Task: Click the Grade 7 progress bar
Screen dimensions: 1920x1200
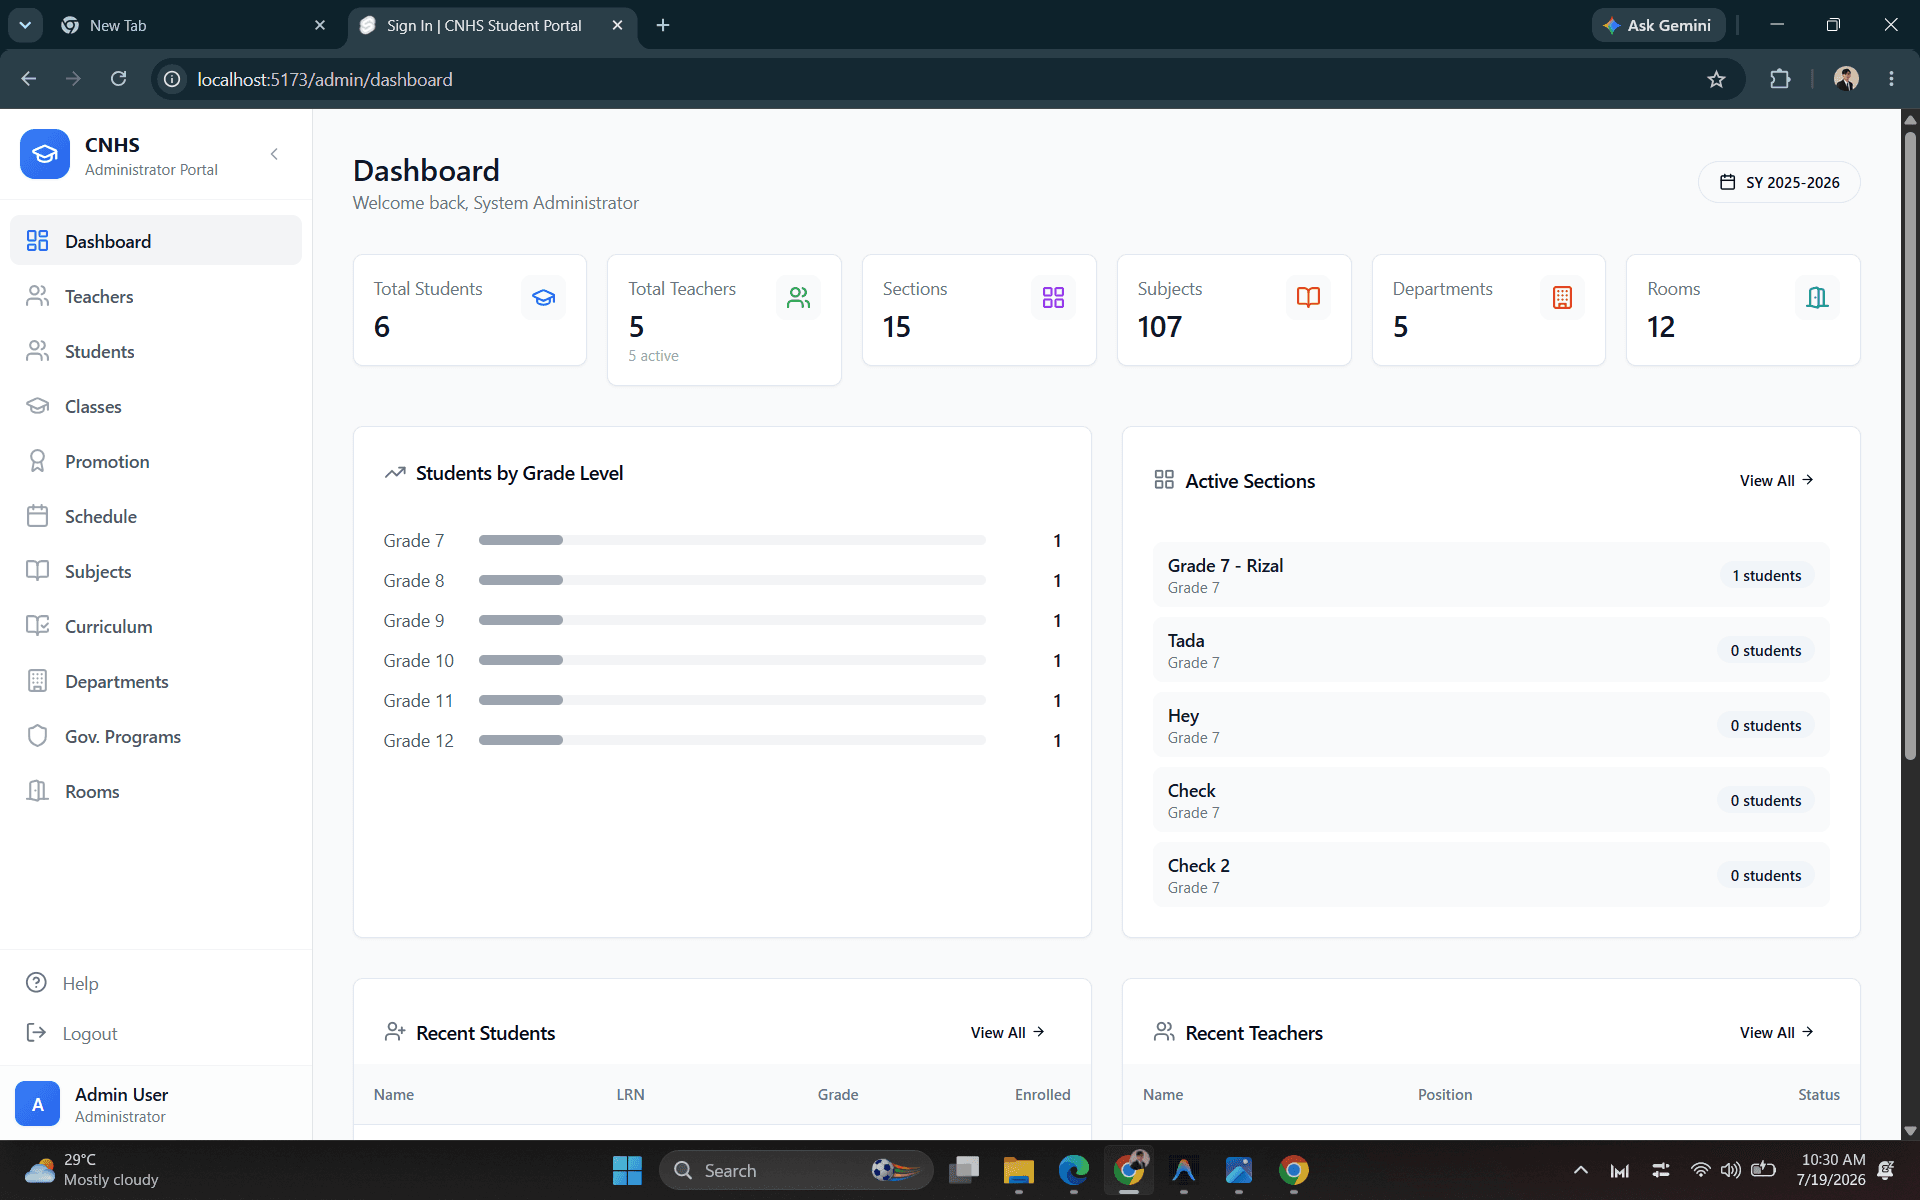Action: (x=732, y=540)
